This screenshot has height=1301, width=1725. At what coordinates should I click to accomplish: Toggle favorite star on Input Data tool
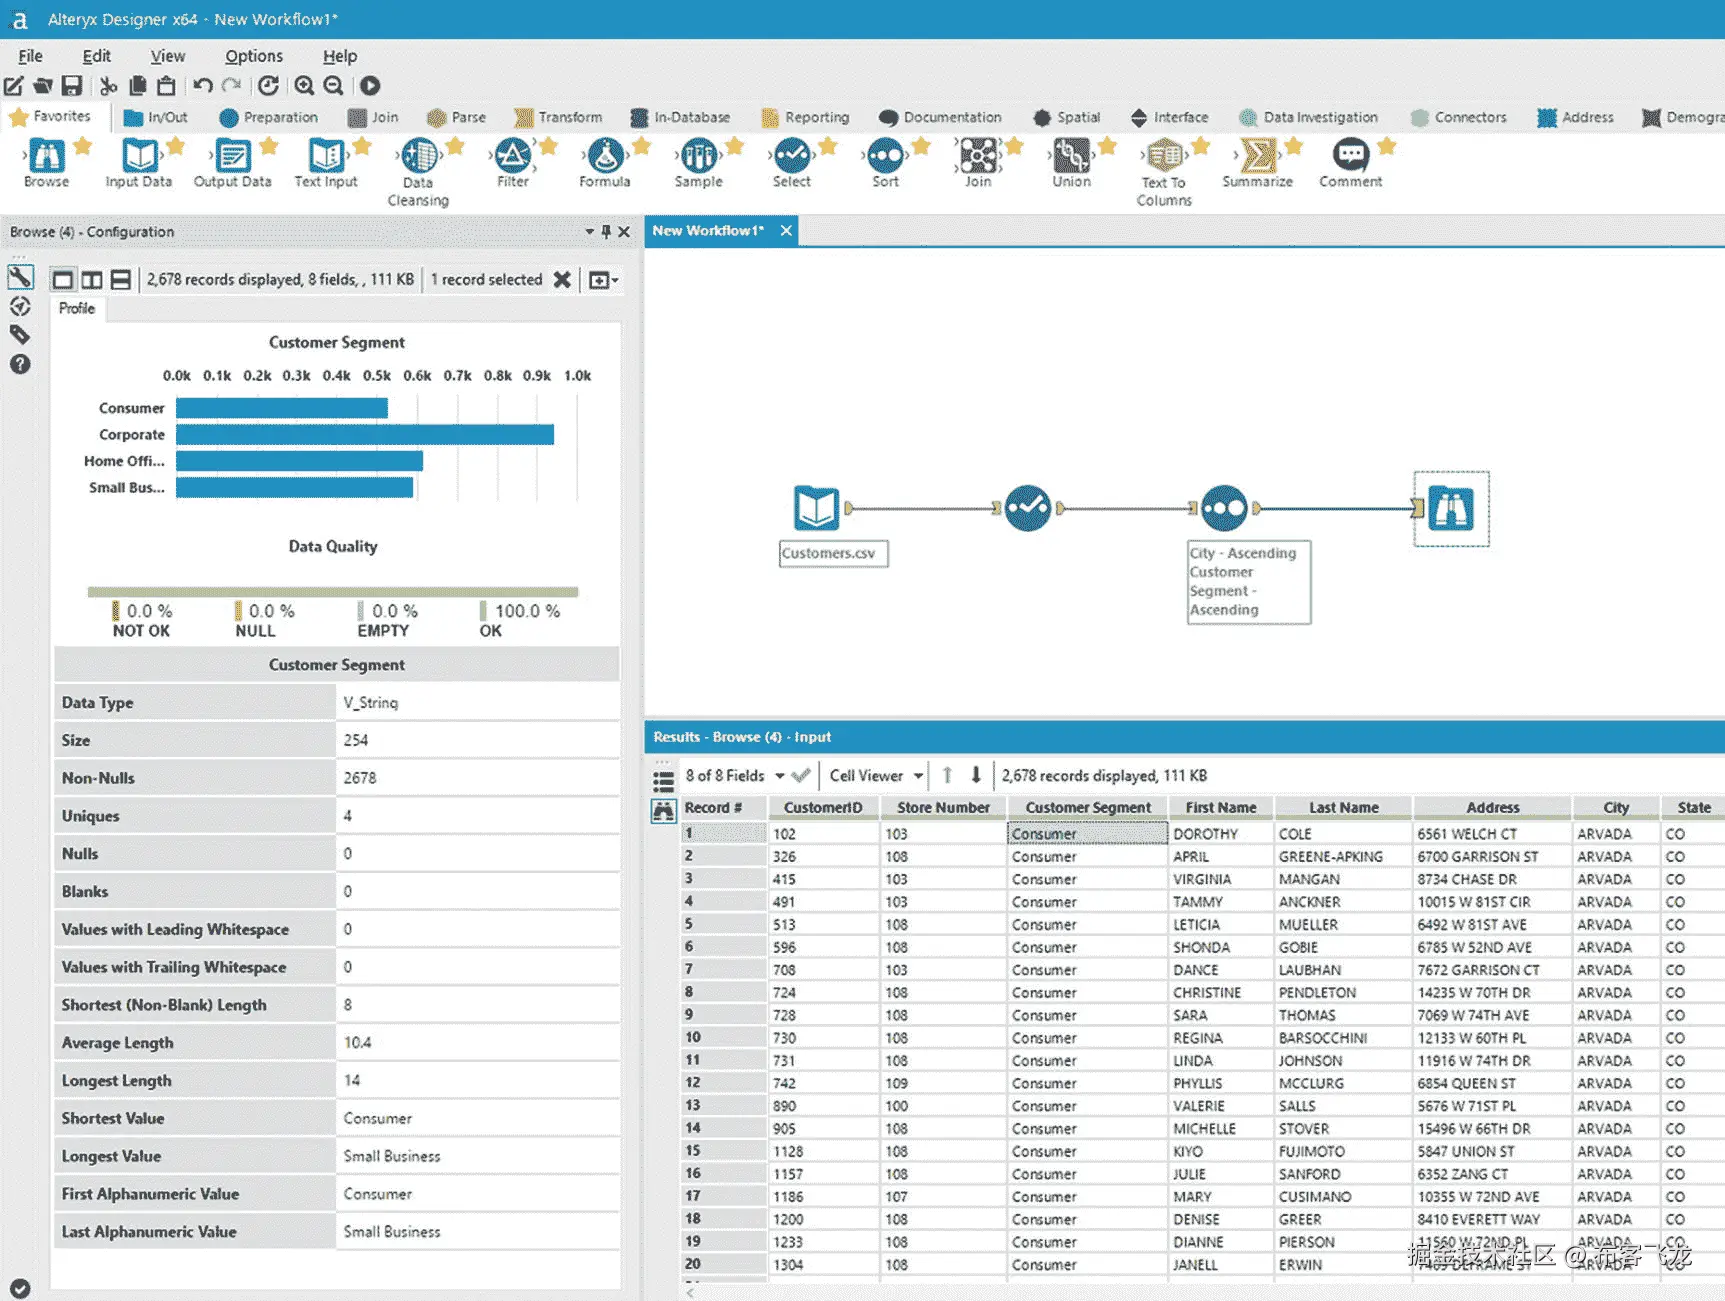click(176, 147)
